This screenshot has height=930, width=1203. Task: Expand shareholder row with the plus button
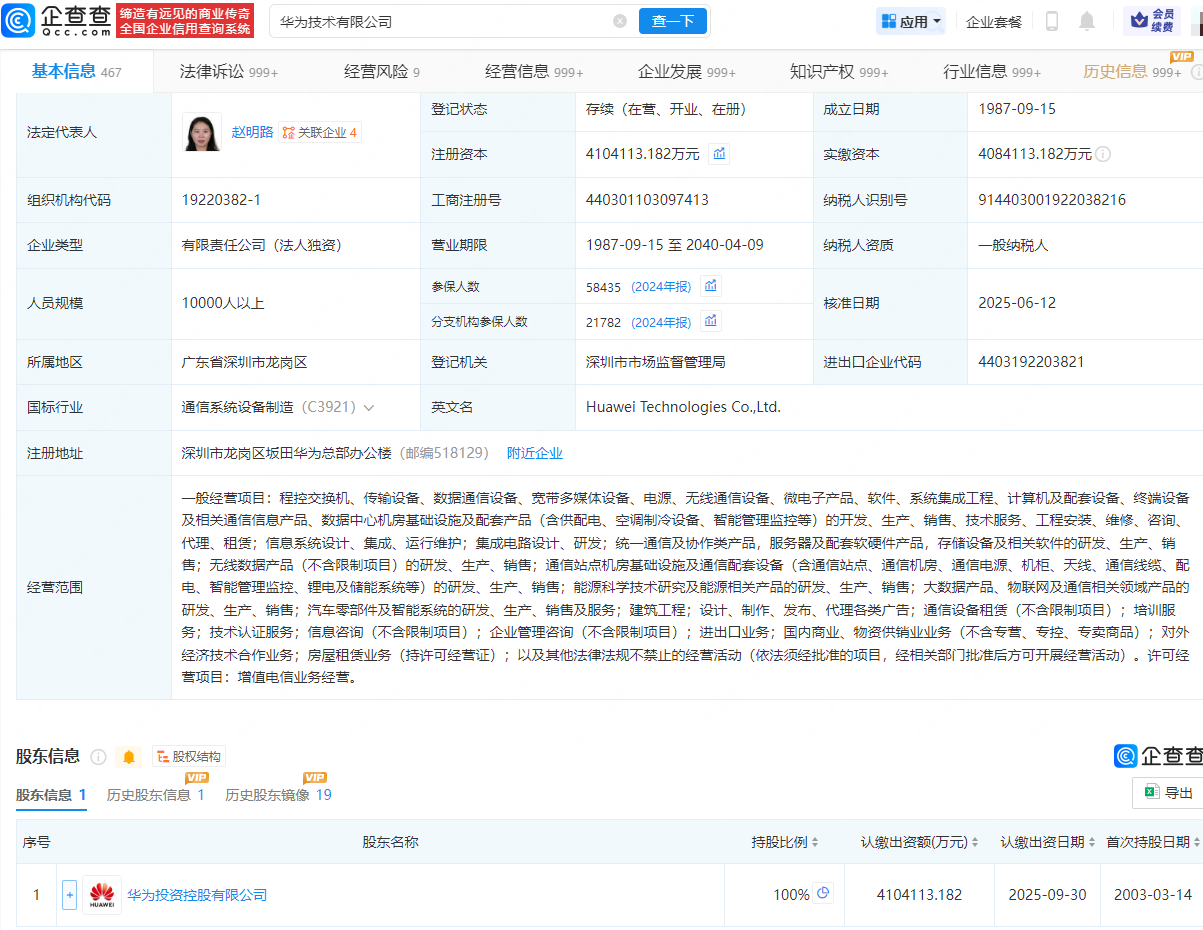coord(69,895)
